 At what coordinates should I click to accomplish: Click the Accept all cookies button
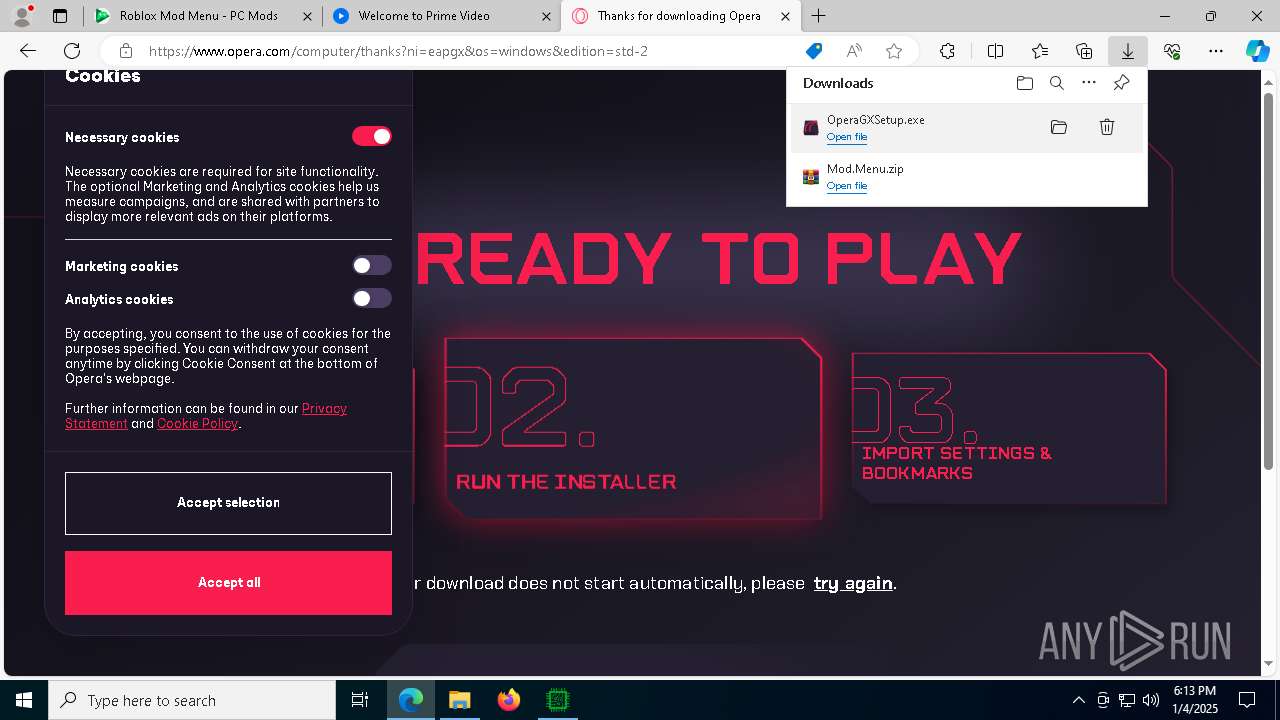(228, 583)
